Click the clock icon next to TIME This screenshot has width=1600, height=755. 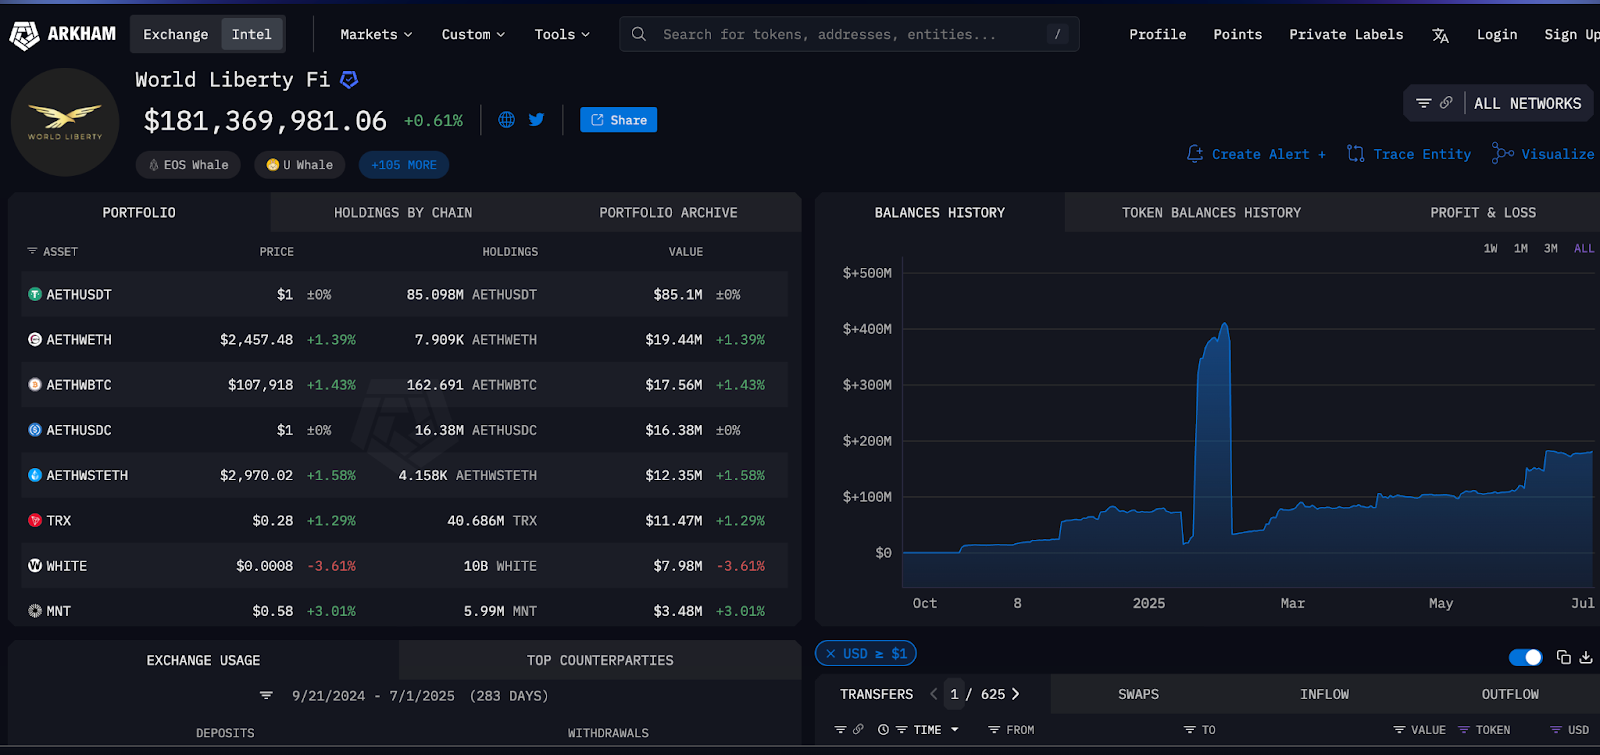883,730
